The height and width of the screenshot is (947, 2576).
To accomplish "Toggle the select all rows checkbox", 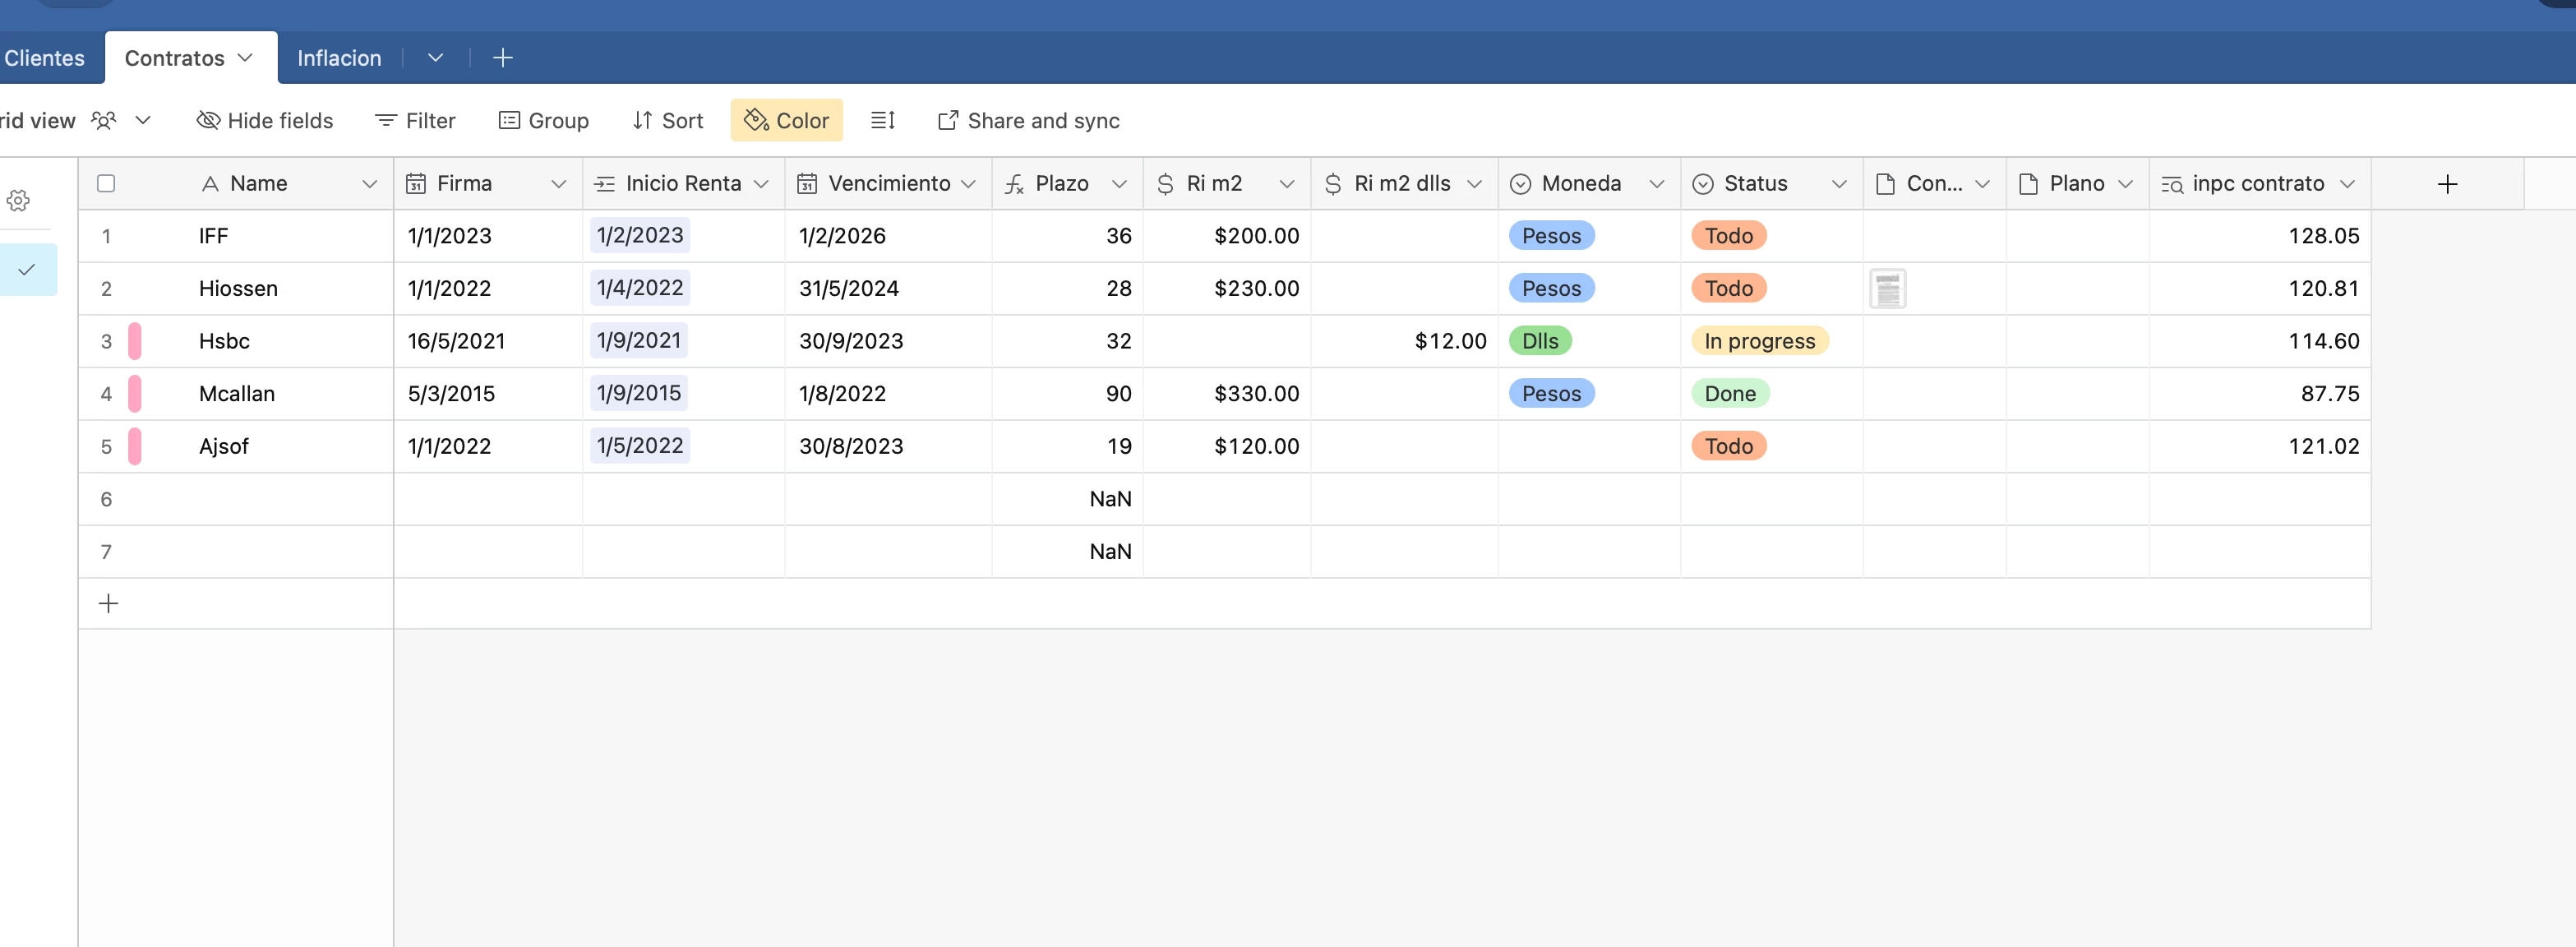I will click(106, 183).
